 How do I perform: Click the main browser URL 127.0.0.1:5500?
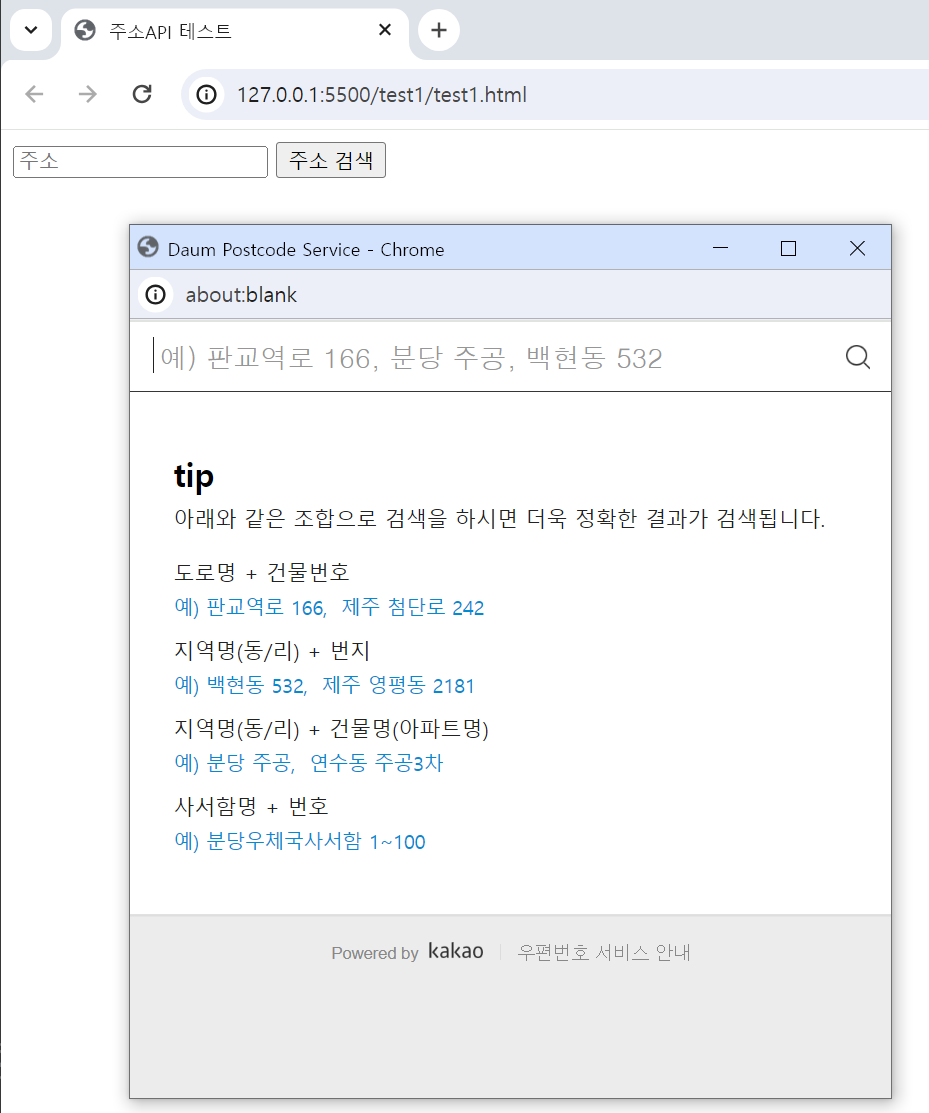382,95
